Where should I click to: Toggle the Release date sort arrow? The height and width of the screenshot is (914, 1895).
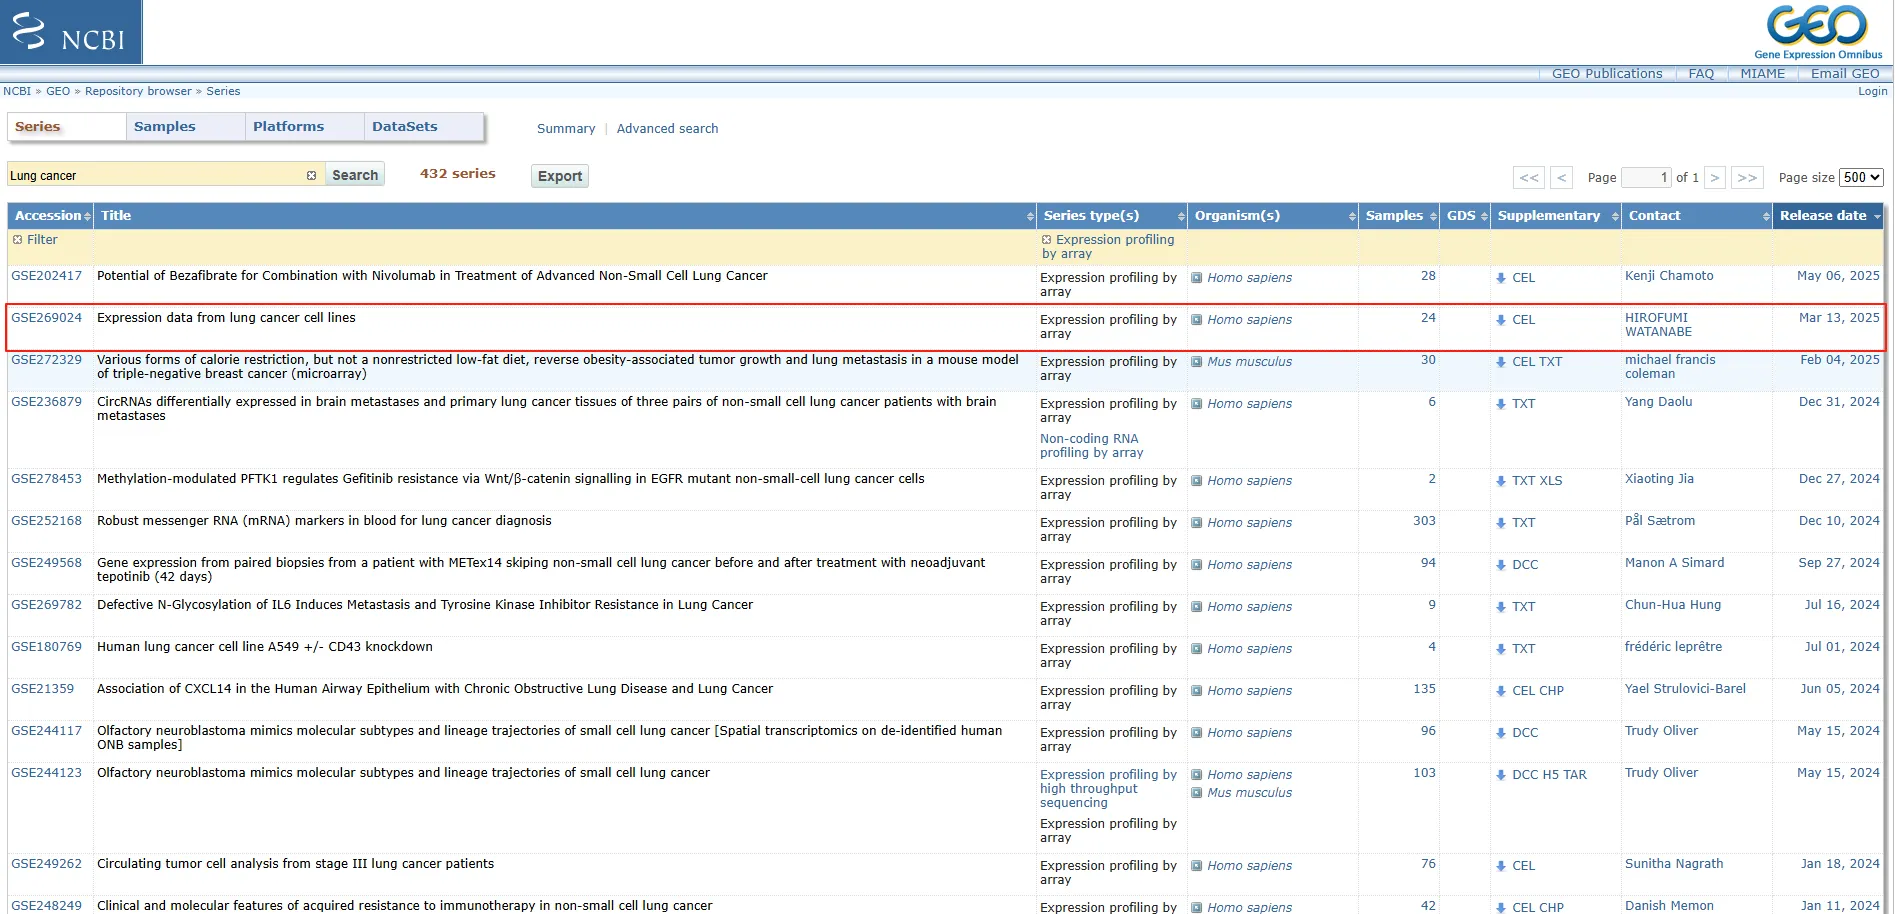pos(1877,216)
